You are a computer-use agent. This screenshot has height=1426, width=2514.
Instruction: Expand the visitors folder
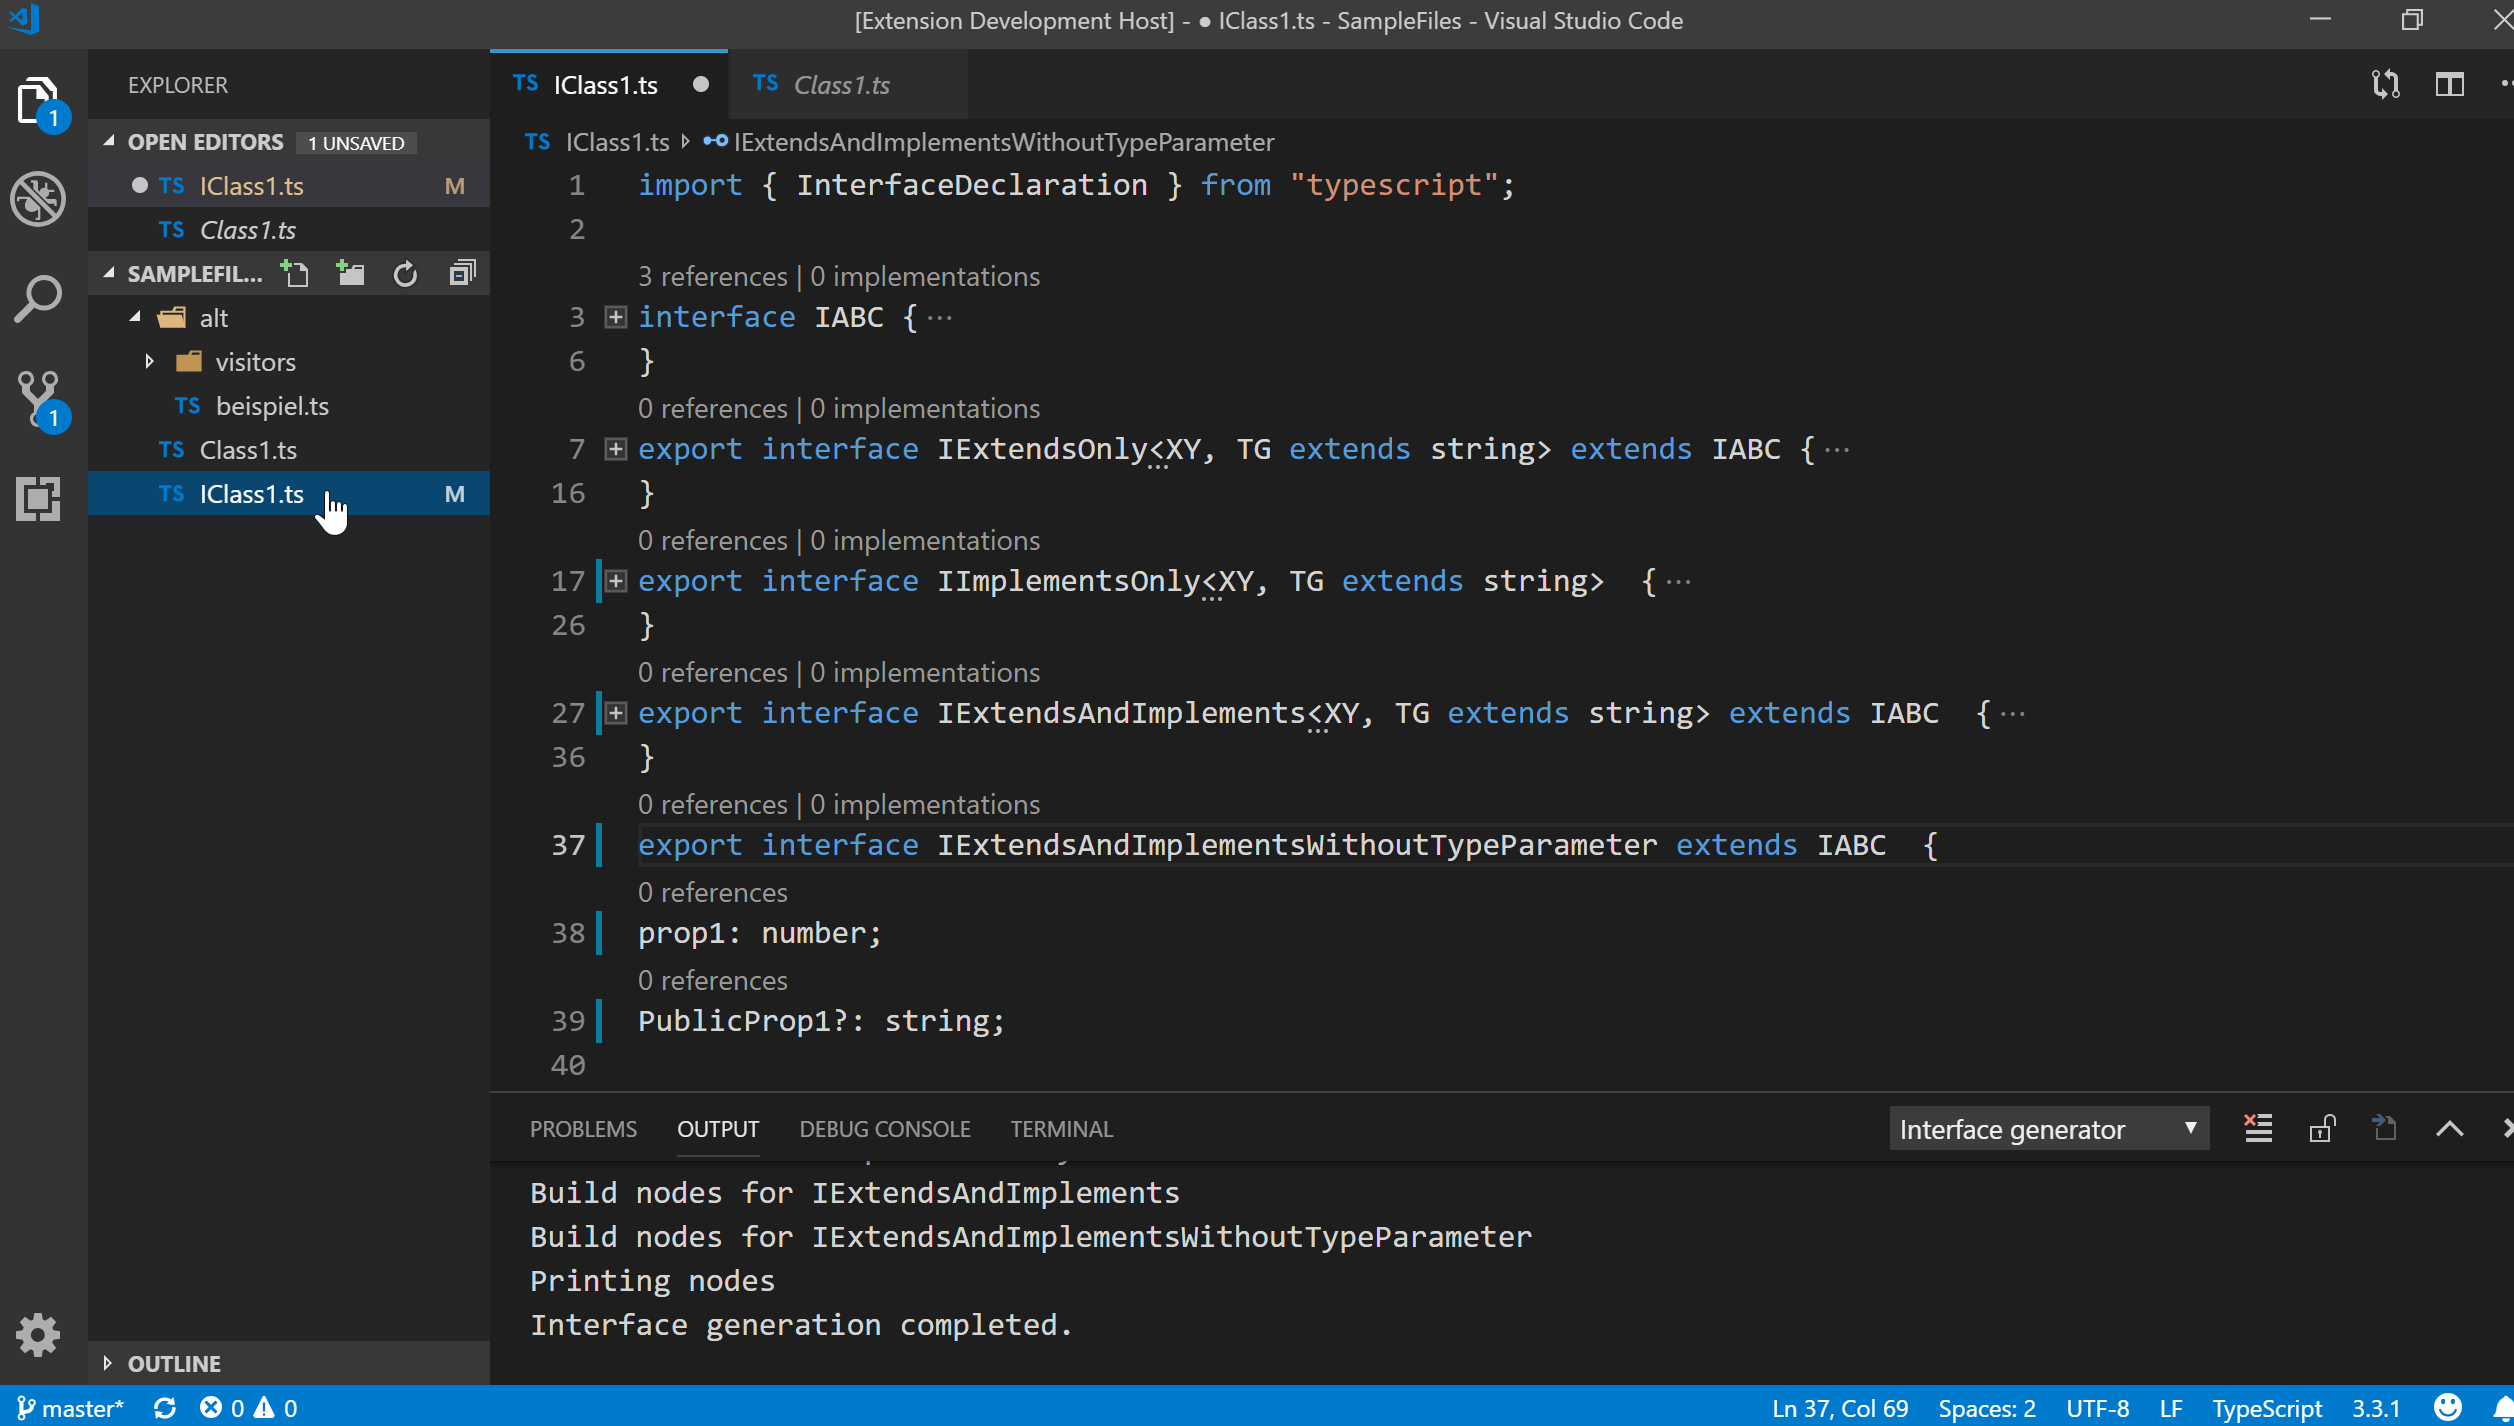pyautogui.click(x=150, y=361)
